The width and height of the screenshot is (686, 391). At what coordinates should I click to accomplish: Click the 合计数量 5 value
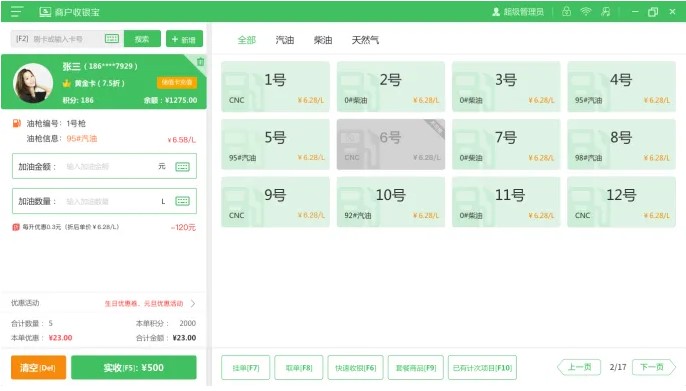click(50, 323)
